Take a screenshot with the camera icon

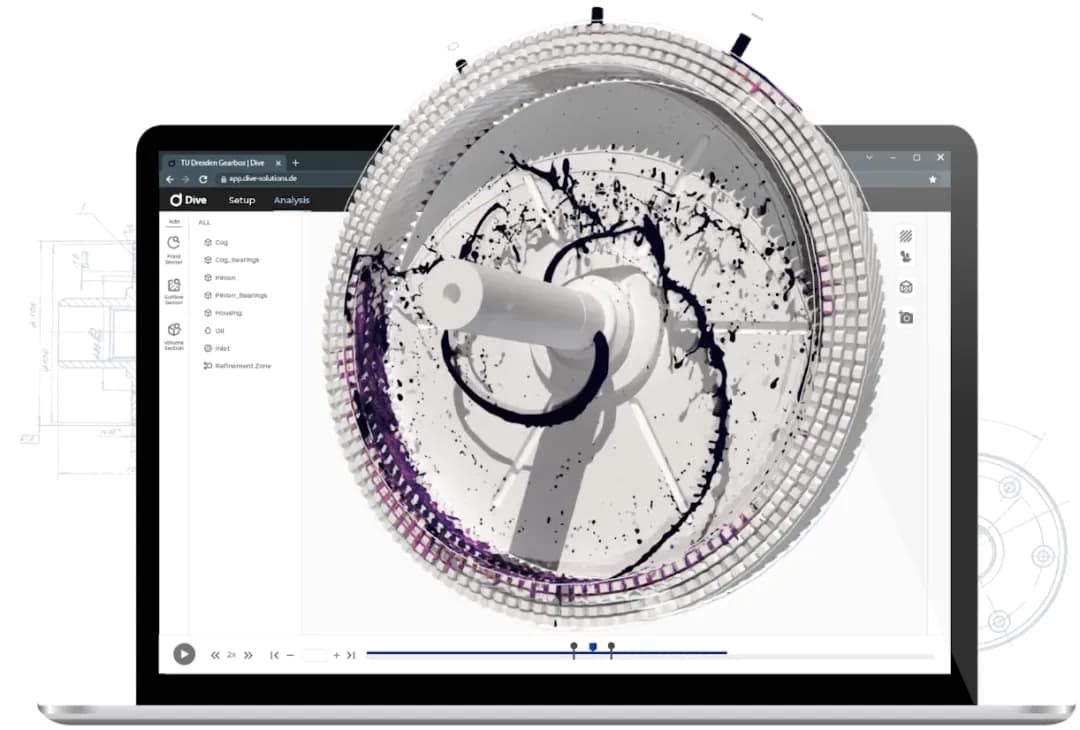pyautogui.click(x=906, y=317)
